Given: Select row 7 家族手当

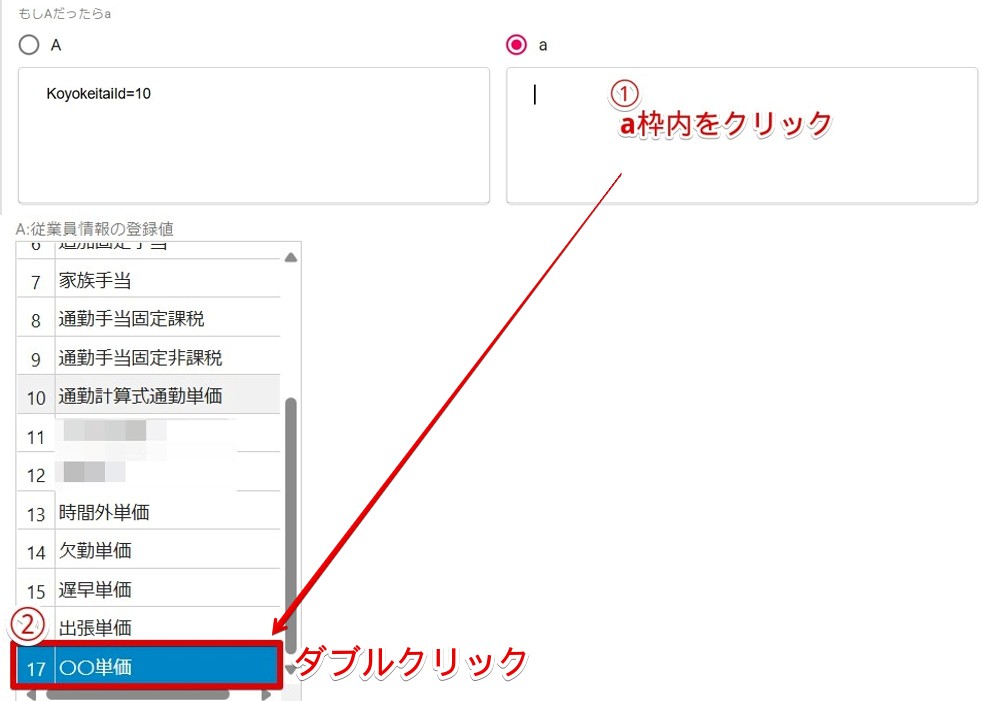Looking at the screenshot, I should pyautogui.click(x=148, y=279).
